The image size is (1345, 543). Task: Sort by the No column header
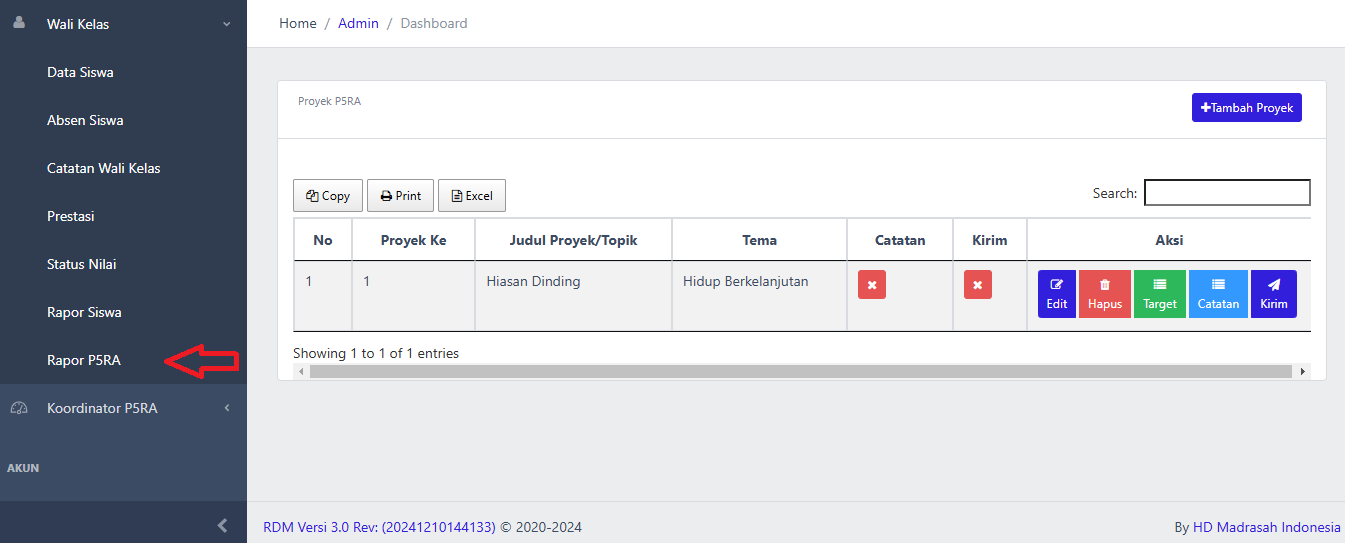point(323,240)
